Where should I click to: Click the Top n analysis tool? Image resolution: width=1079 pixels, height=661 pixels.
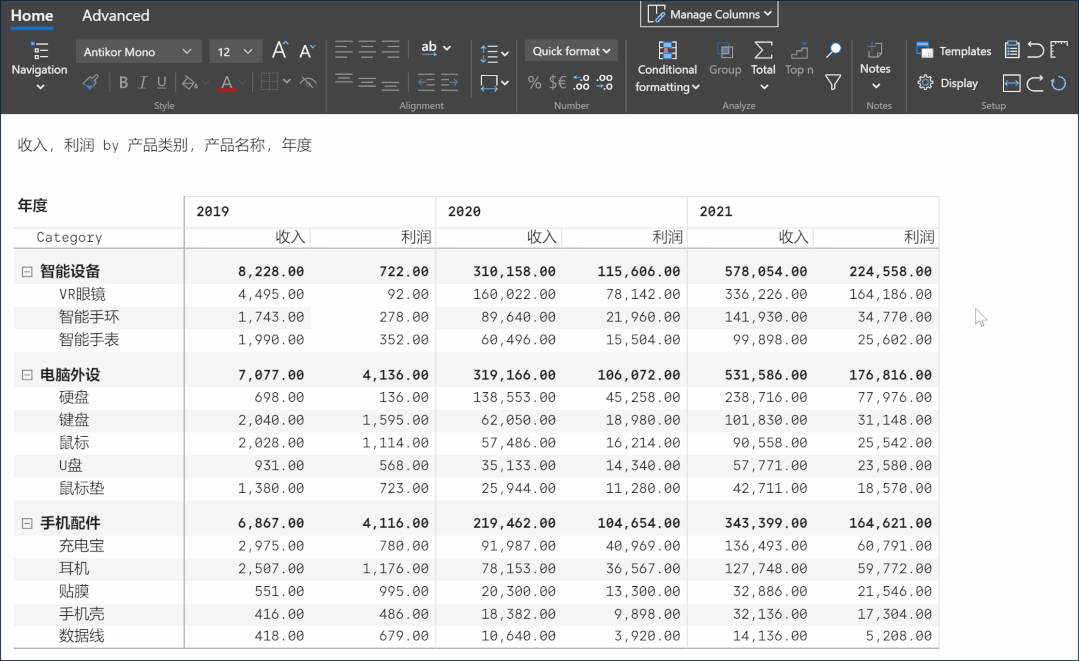(799, 58)
